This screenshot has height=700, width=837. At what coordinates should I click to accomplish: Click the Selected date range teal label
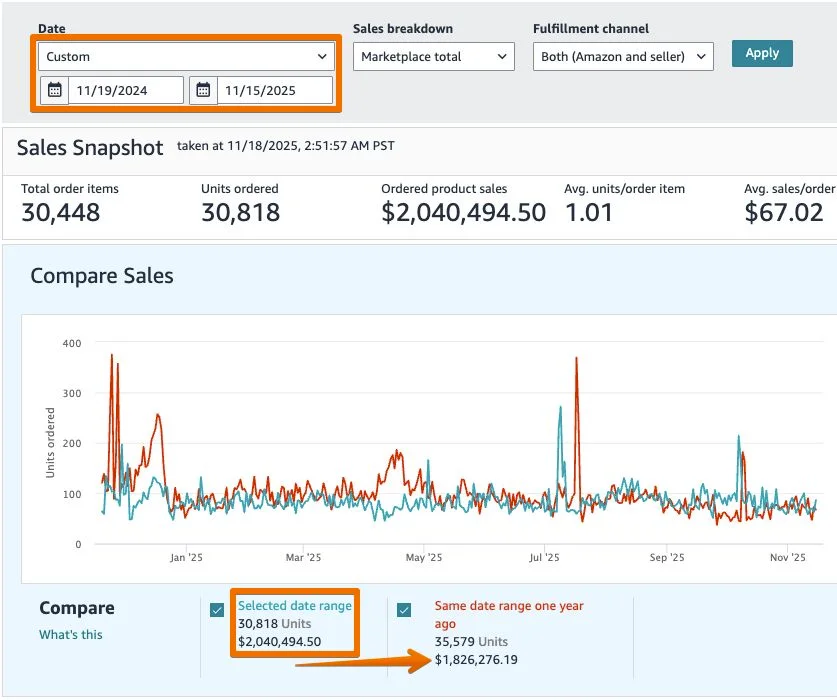coord(294,606)
